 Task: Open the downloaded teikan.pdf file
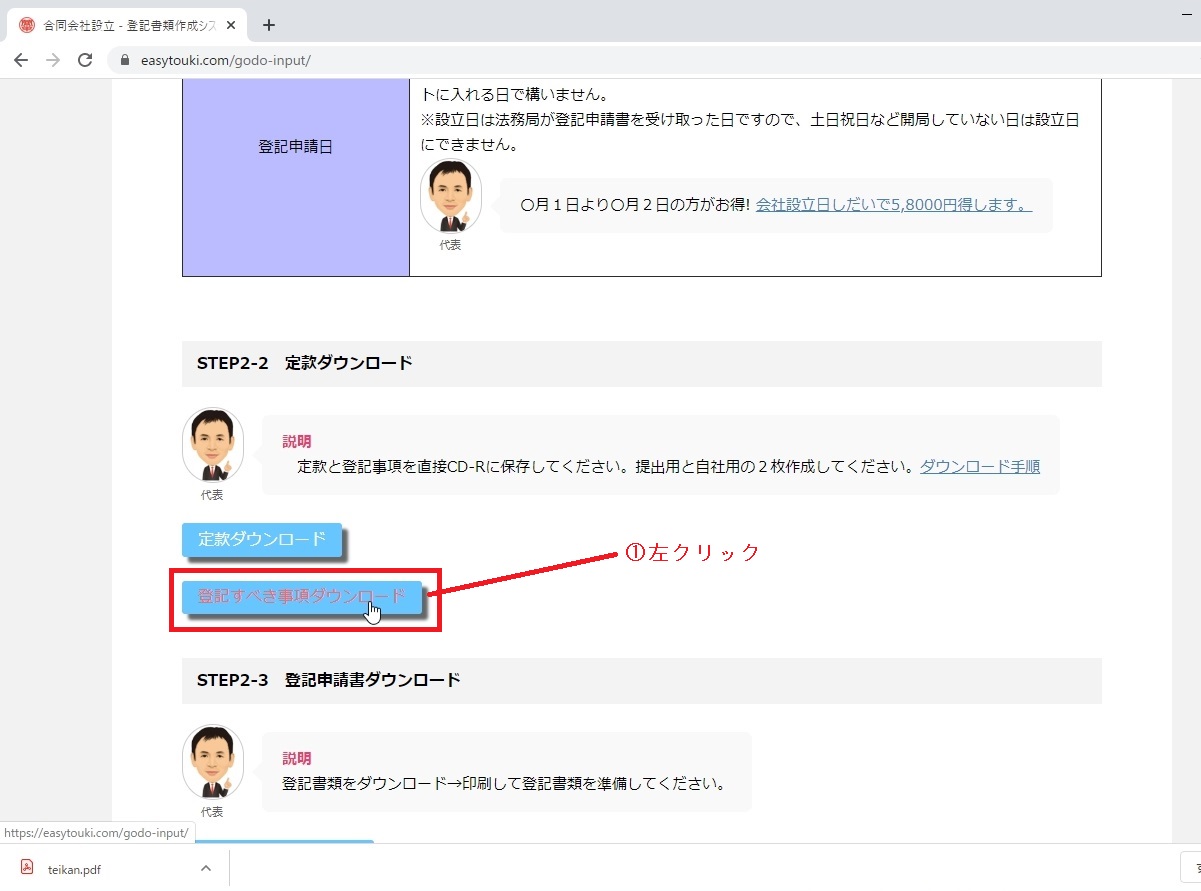(75, 869)
